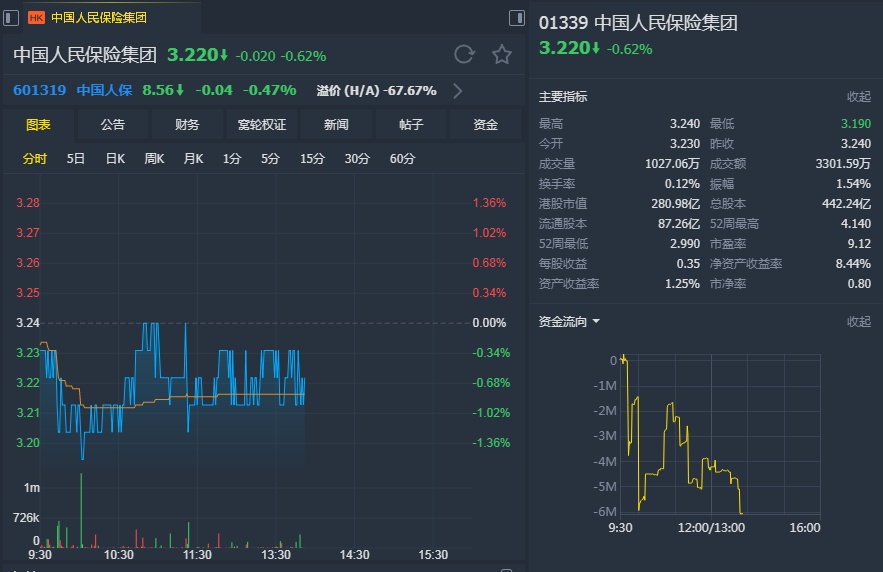
Task: Open the 资金流向 dropdown
Action: 569,321
